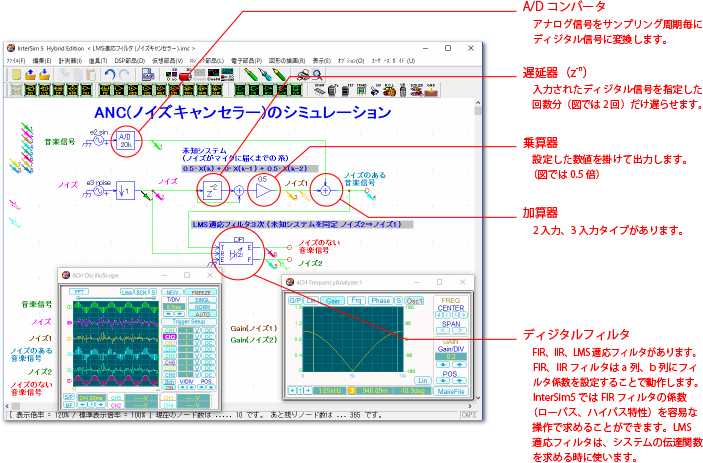This screenshot has width=703, height=463.
Task: Click the DF1 digital filter block
Action: tap(236, 254)
